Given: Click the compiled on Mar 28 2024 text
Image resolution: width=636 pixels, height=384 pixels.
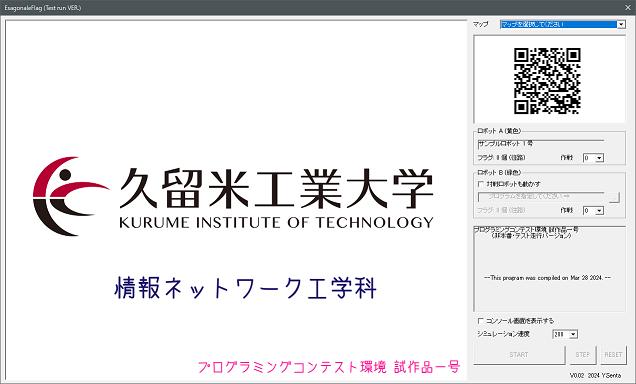Looking at the screenshot, I should click(547, 278).
